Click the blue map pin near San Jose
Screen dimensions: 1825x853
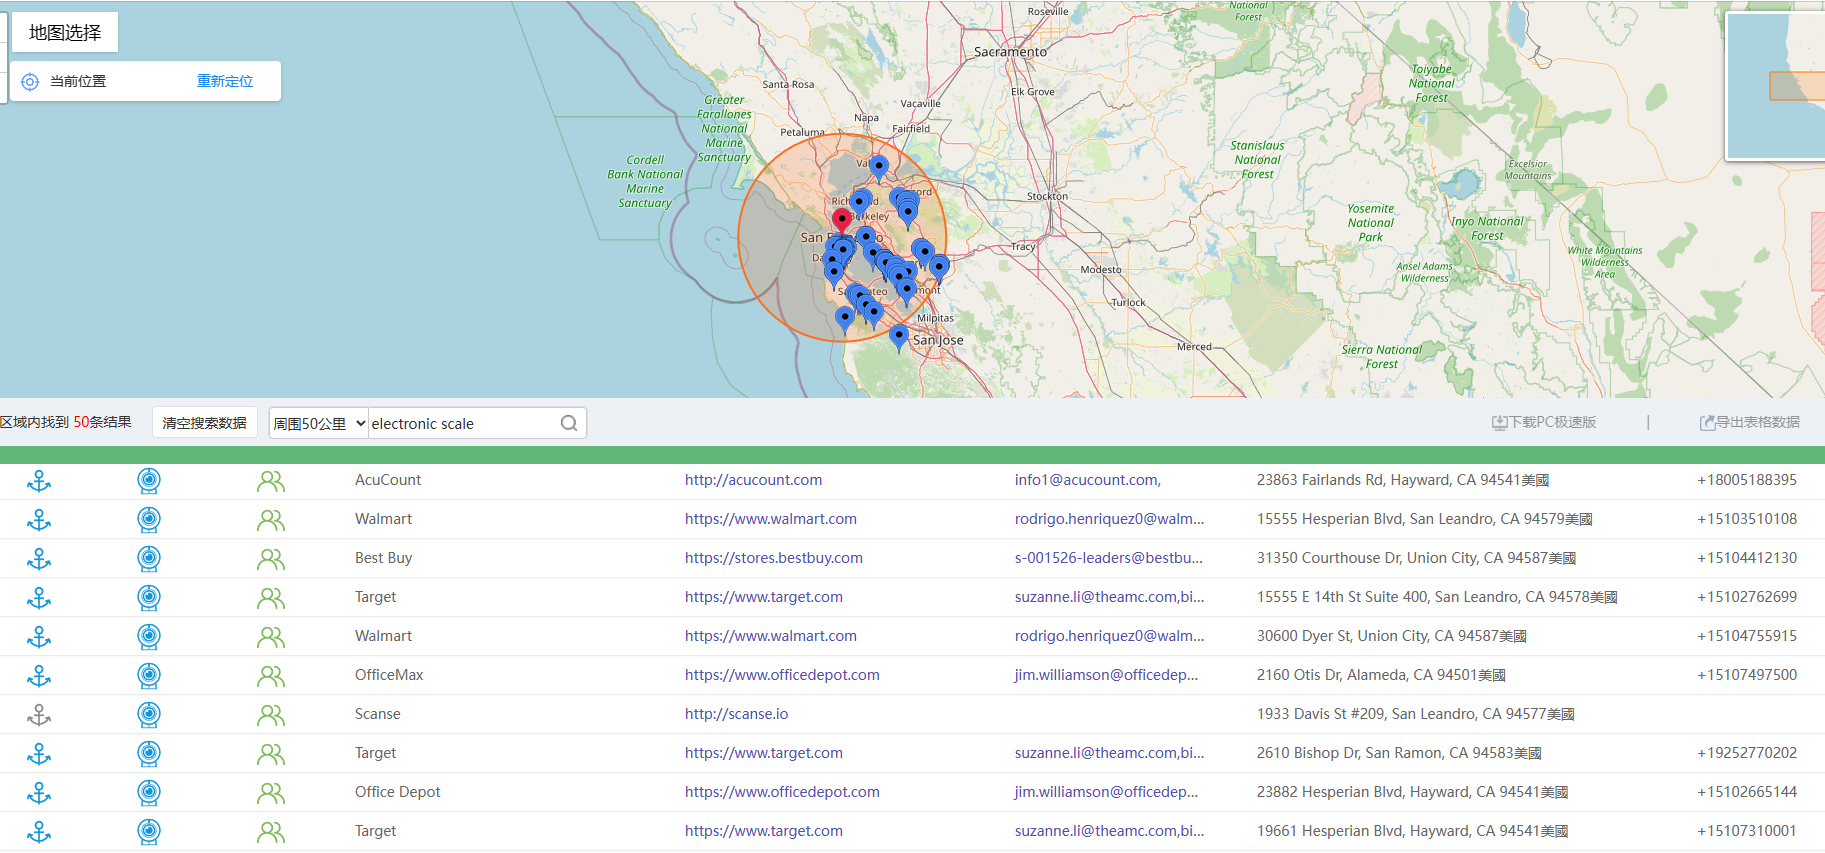pyautogui.click(x=899, y=337)
